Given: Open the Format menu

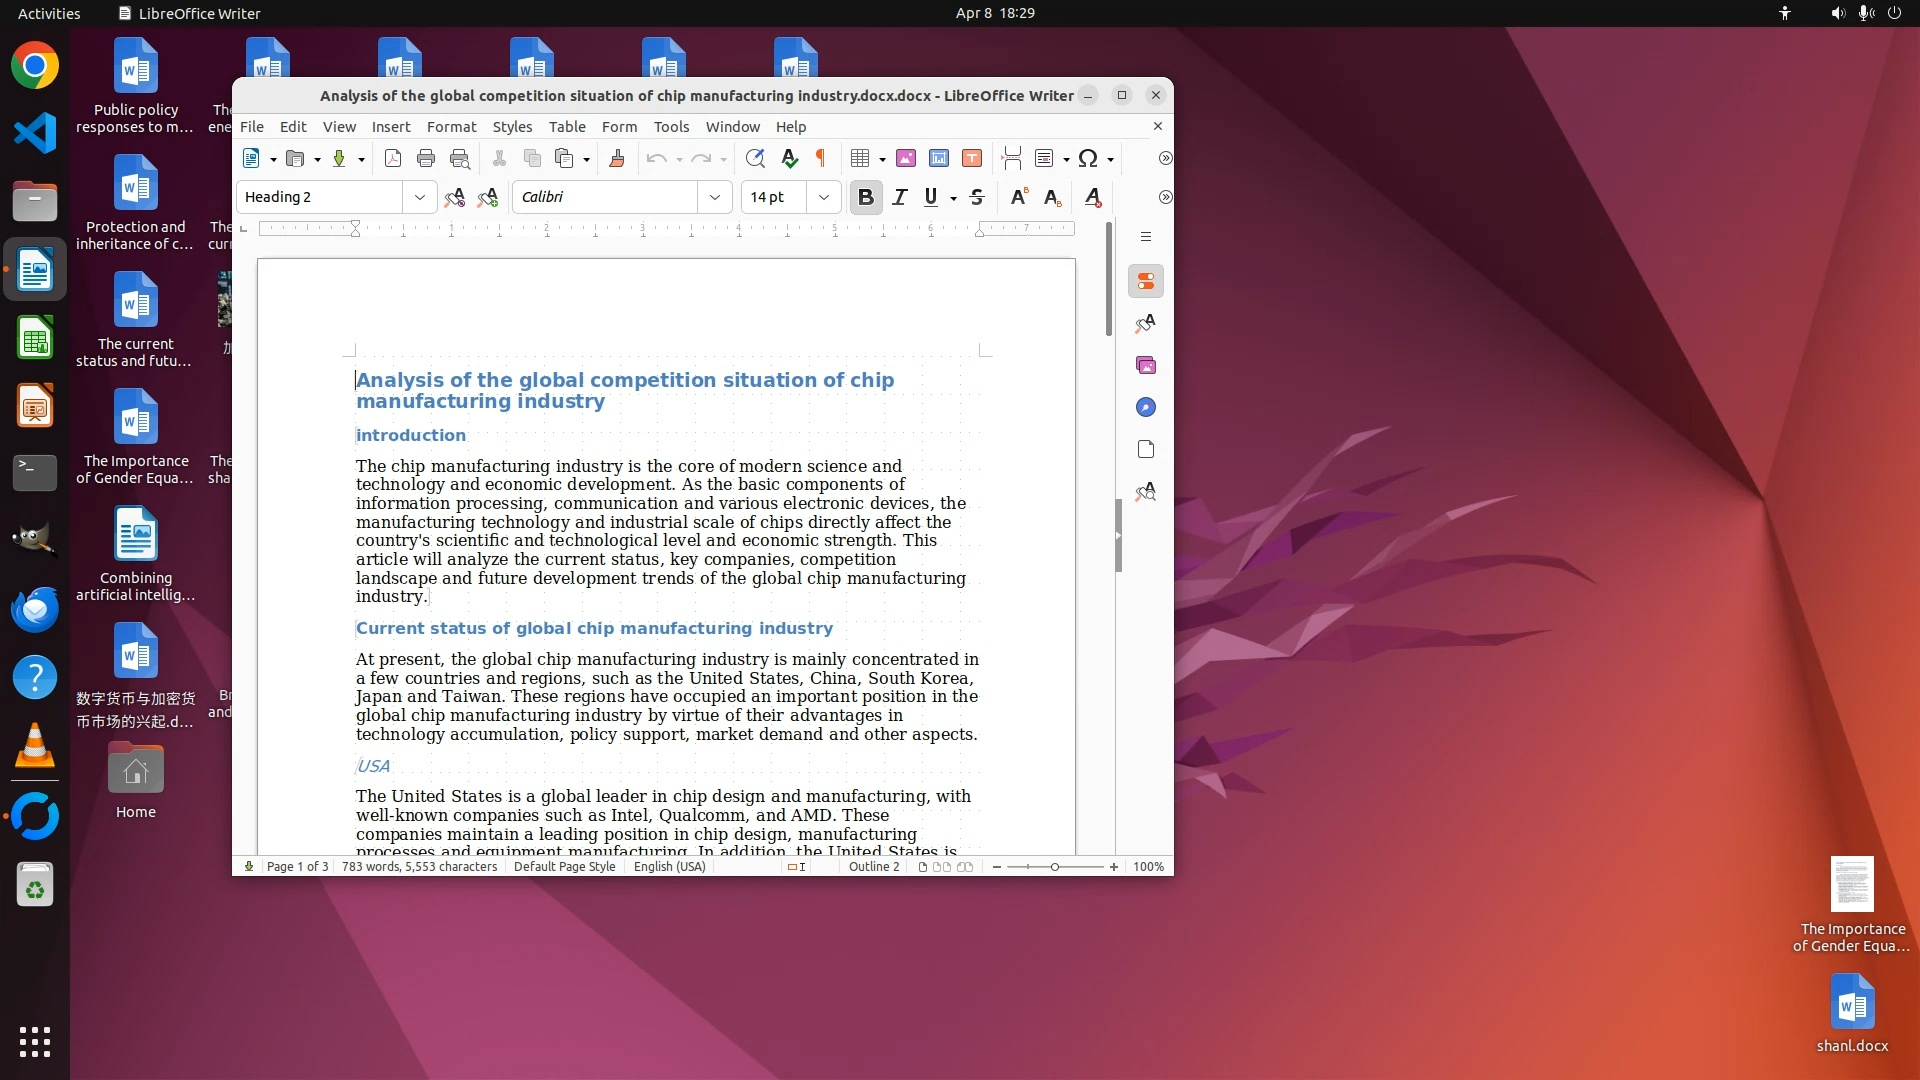Looking at the screenshot, I should [x=451, y=127].
